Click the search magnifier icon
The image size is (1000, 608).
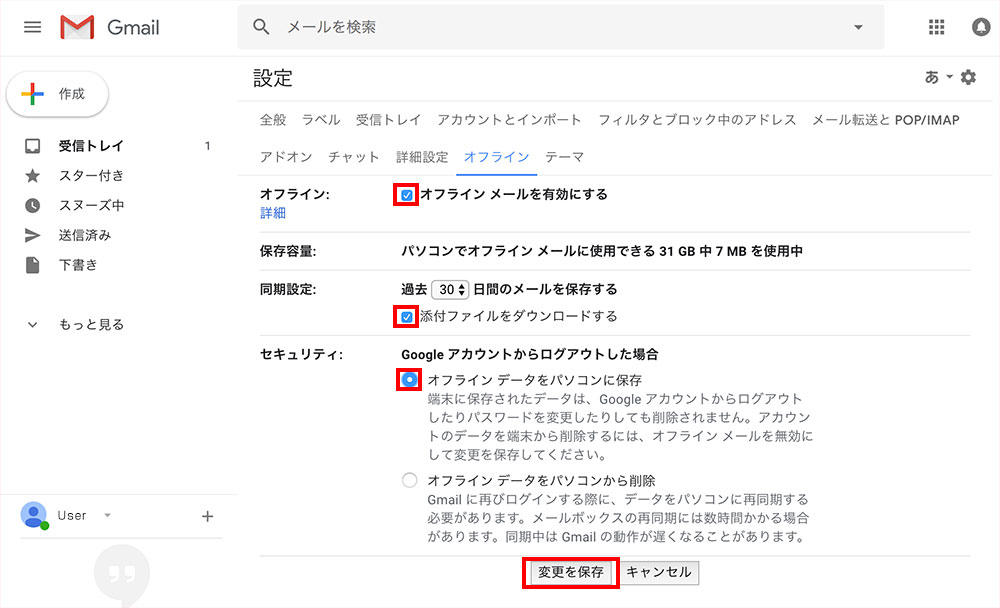pos(262,27)
